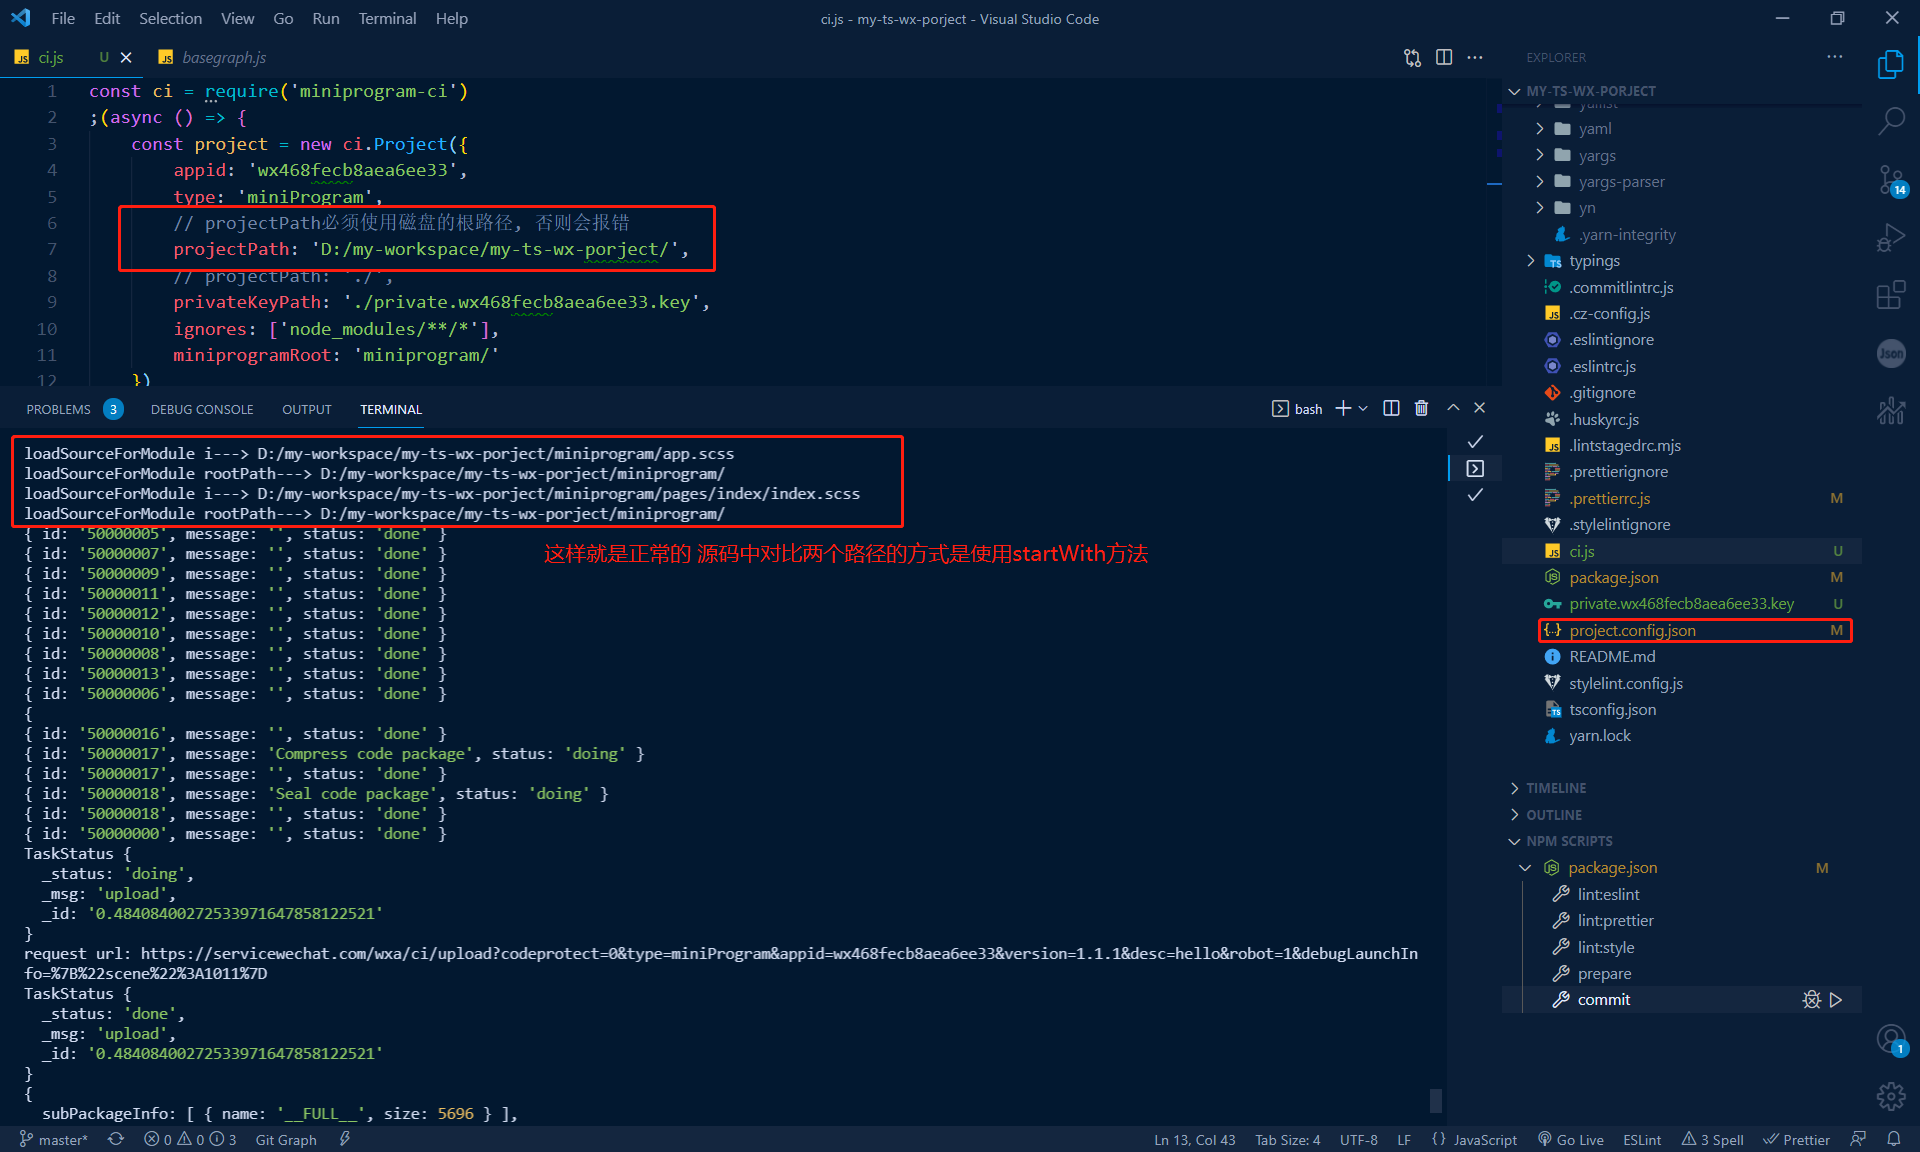Click the notifications bell in status bar
Viewport: 1920px width, 1152px height.
pos(1894,1139)
